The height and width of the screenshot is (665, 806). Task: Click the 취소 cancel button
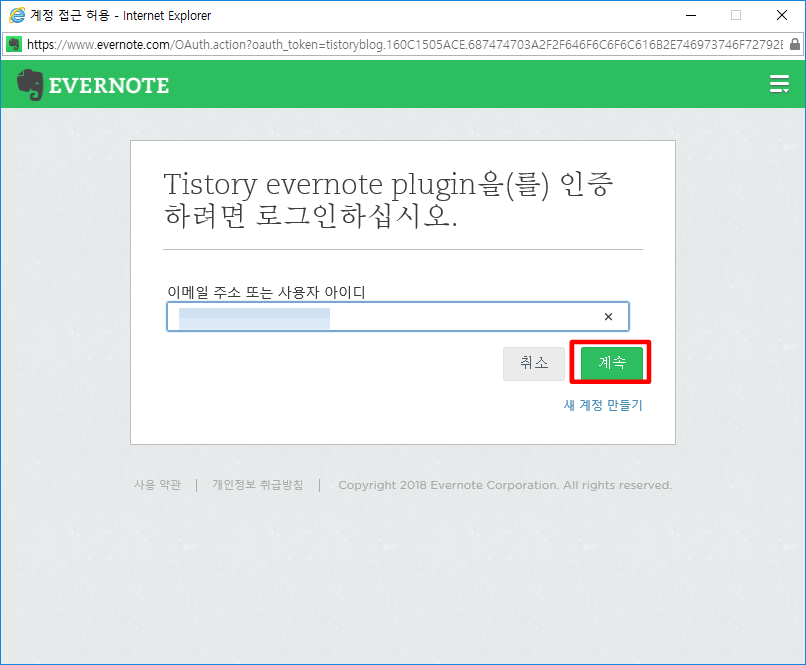tap(534, 363)
